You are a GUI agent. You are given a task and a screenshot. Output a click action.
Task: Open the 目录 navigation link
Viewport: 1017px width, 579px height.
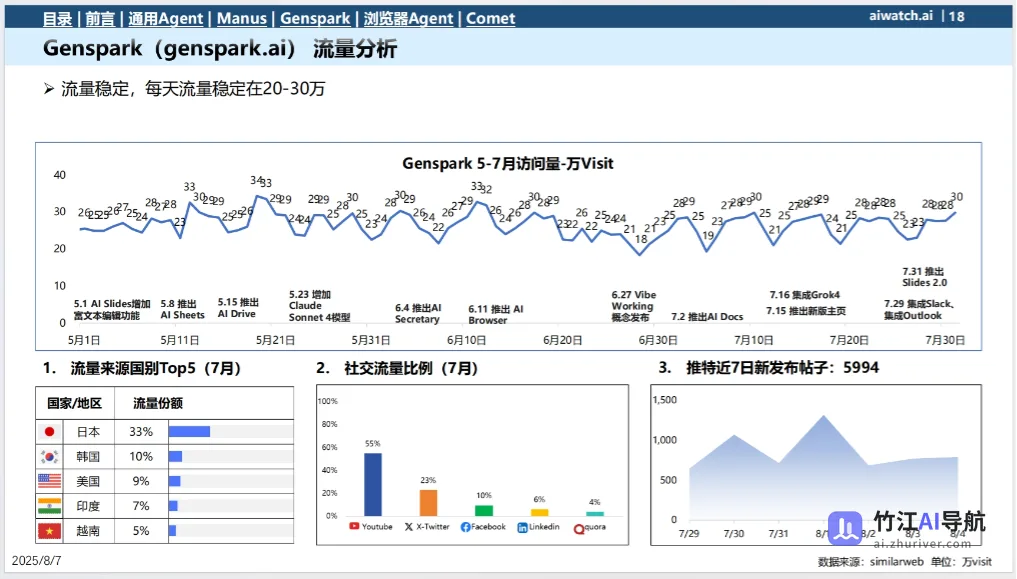coord(57,19)
